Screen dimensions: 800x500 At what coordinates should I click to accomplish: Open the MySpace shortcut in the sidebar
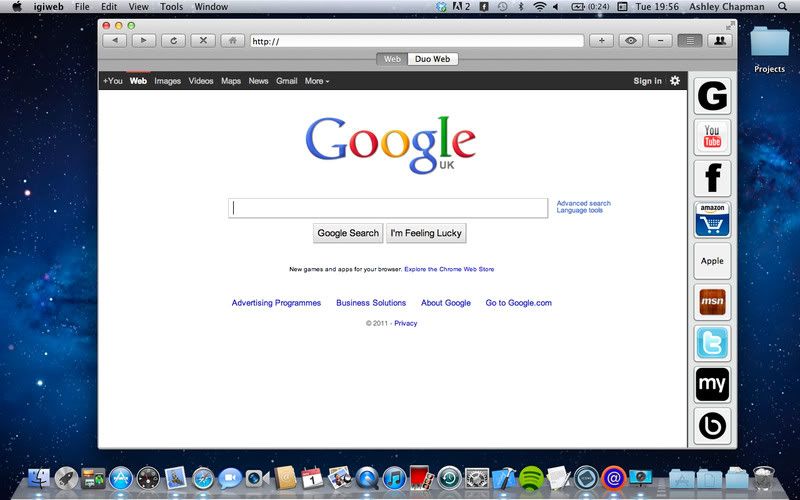point(712,384)
